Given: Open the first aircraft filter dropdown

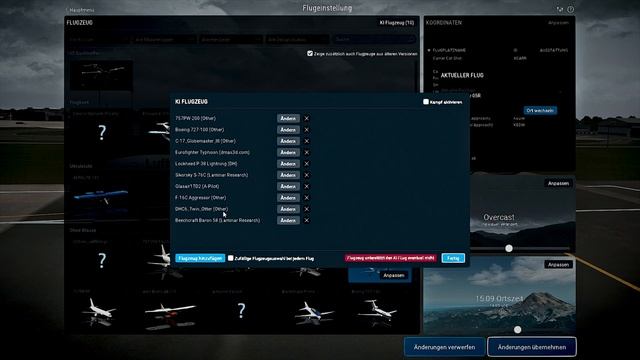Looking at the screenshot, I should [99, 40].
